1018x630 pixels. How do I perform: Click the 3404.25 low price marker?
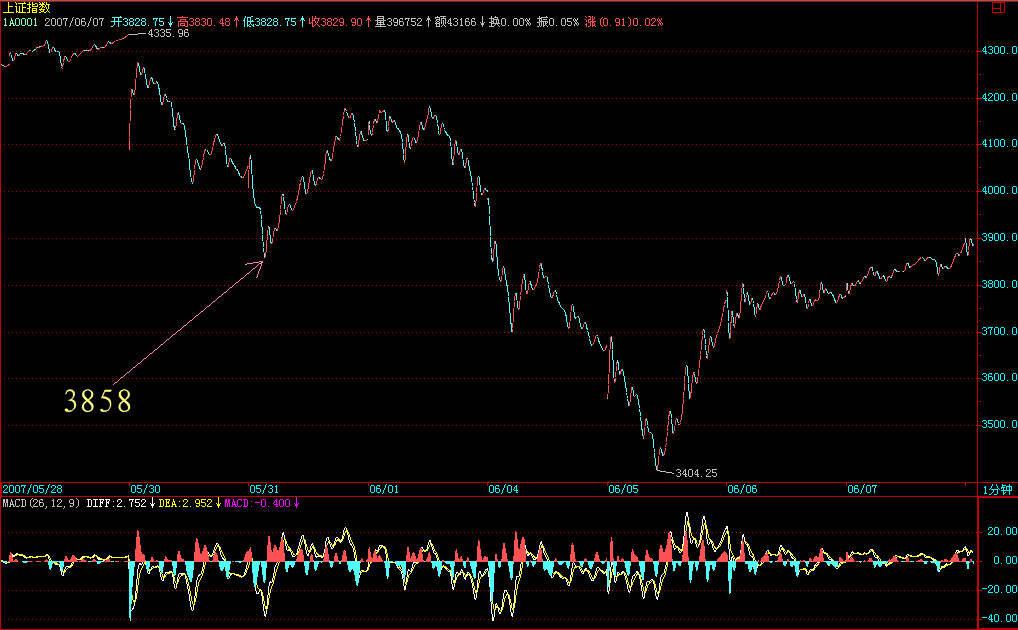point(696,471)
